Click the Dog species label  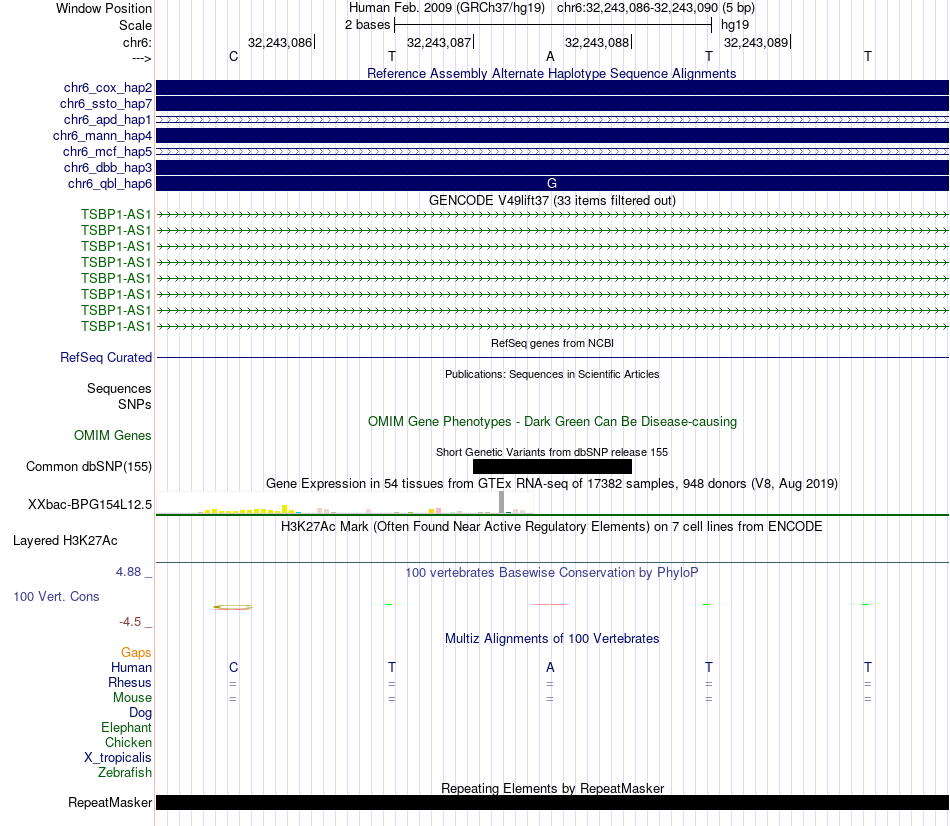[x=141, y=713]
